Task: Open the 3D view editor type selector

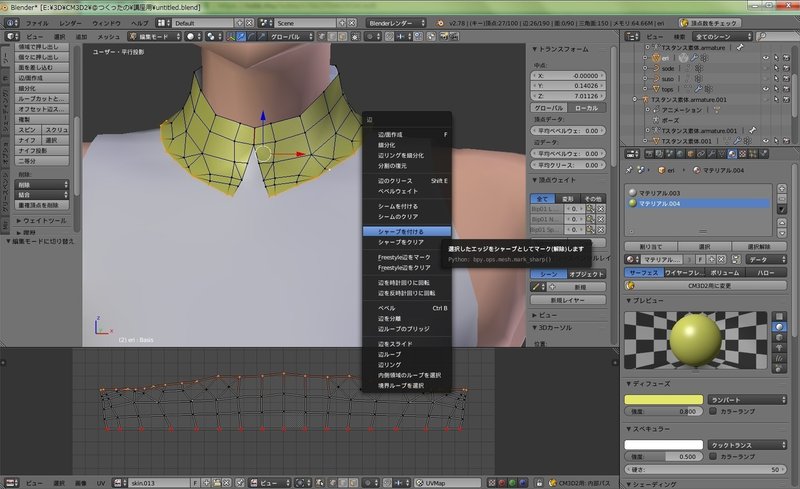Action: tap(12, 37)
